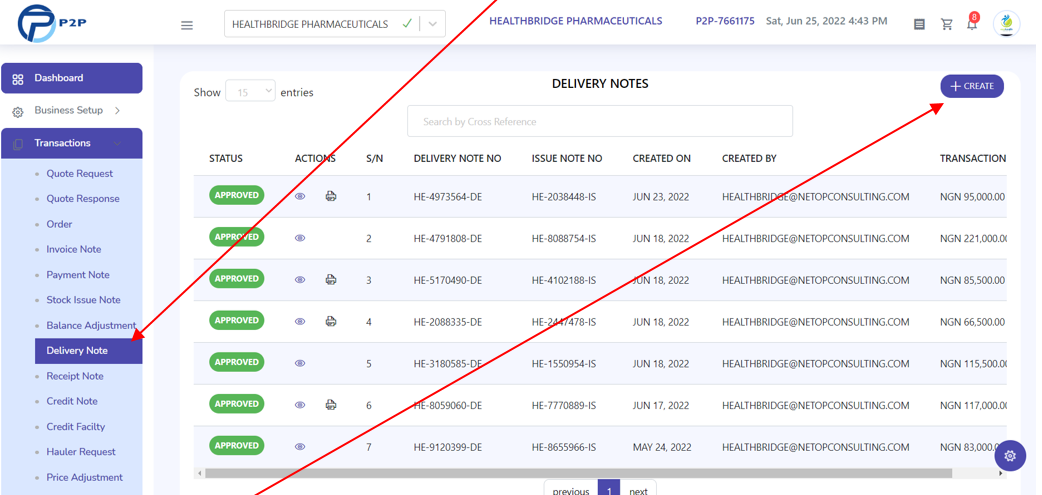
Task: Click the NGN 66,500.00 amount
Action: pos(972,322)
